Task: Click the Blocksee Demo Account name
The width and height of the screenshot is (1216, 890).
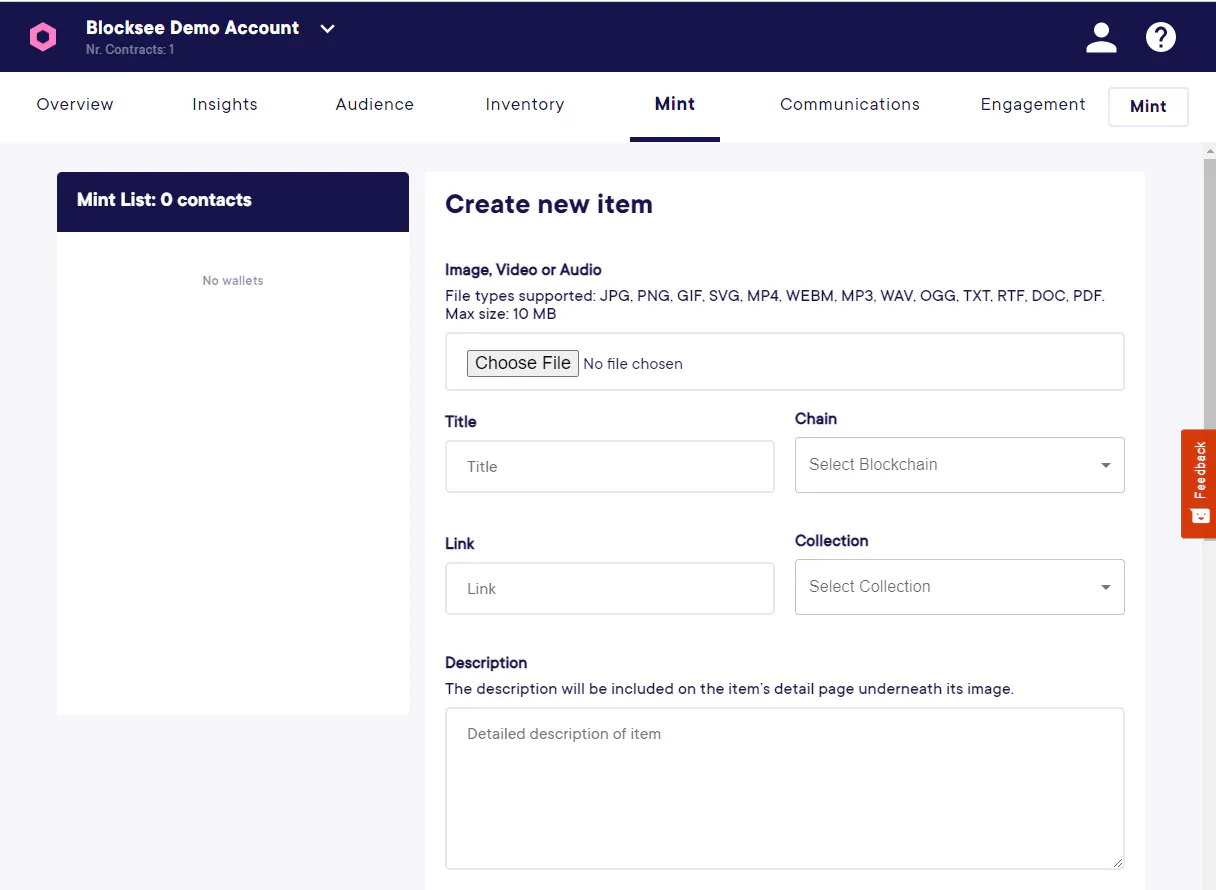Action: [x=192, y=28]
